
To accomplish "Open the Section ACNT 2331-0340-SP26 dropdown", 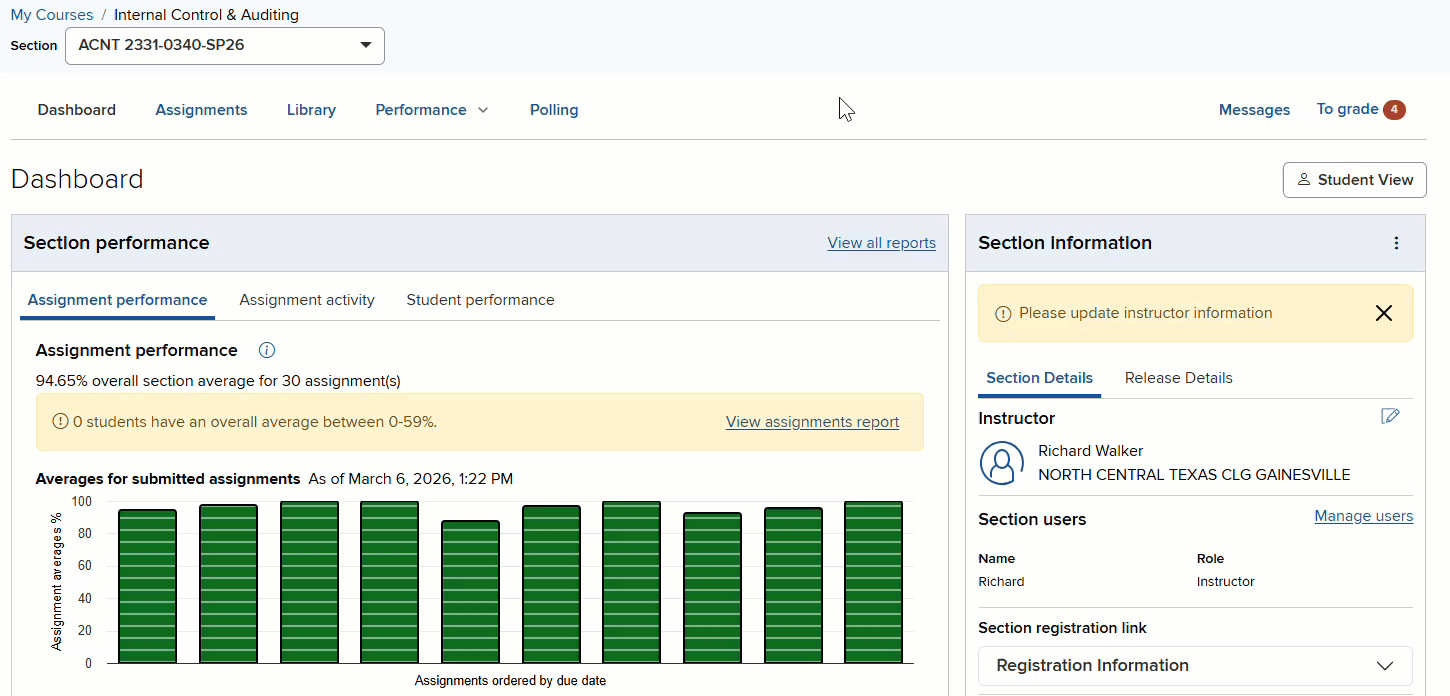I will tap(225, 45).
